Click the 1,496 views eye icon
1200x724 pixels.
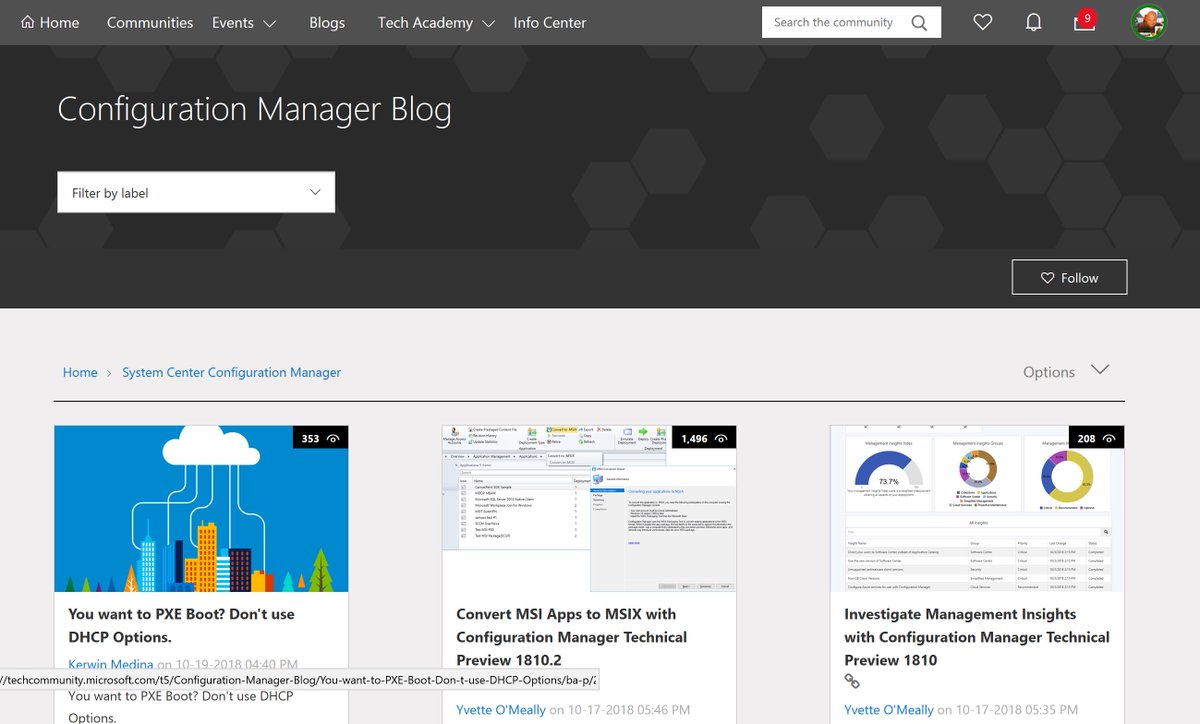tap(722, 438)
